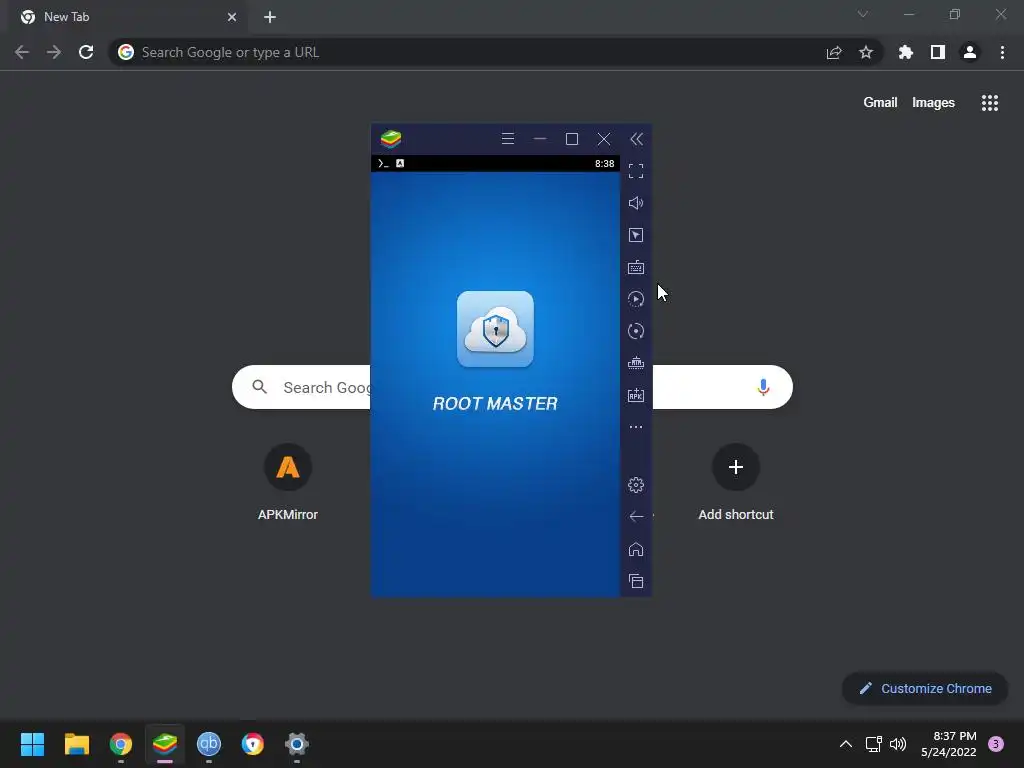Reload the Chrome page
Viewport: 1024px width, 768px height.
click(x=86, y=52)
